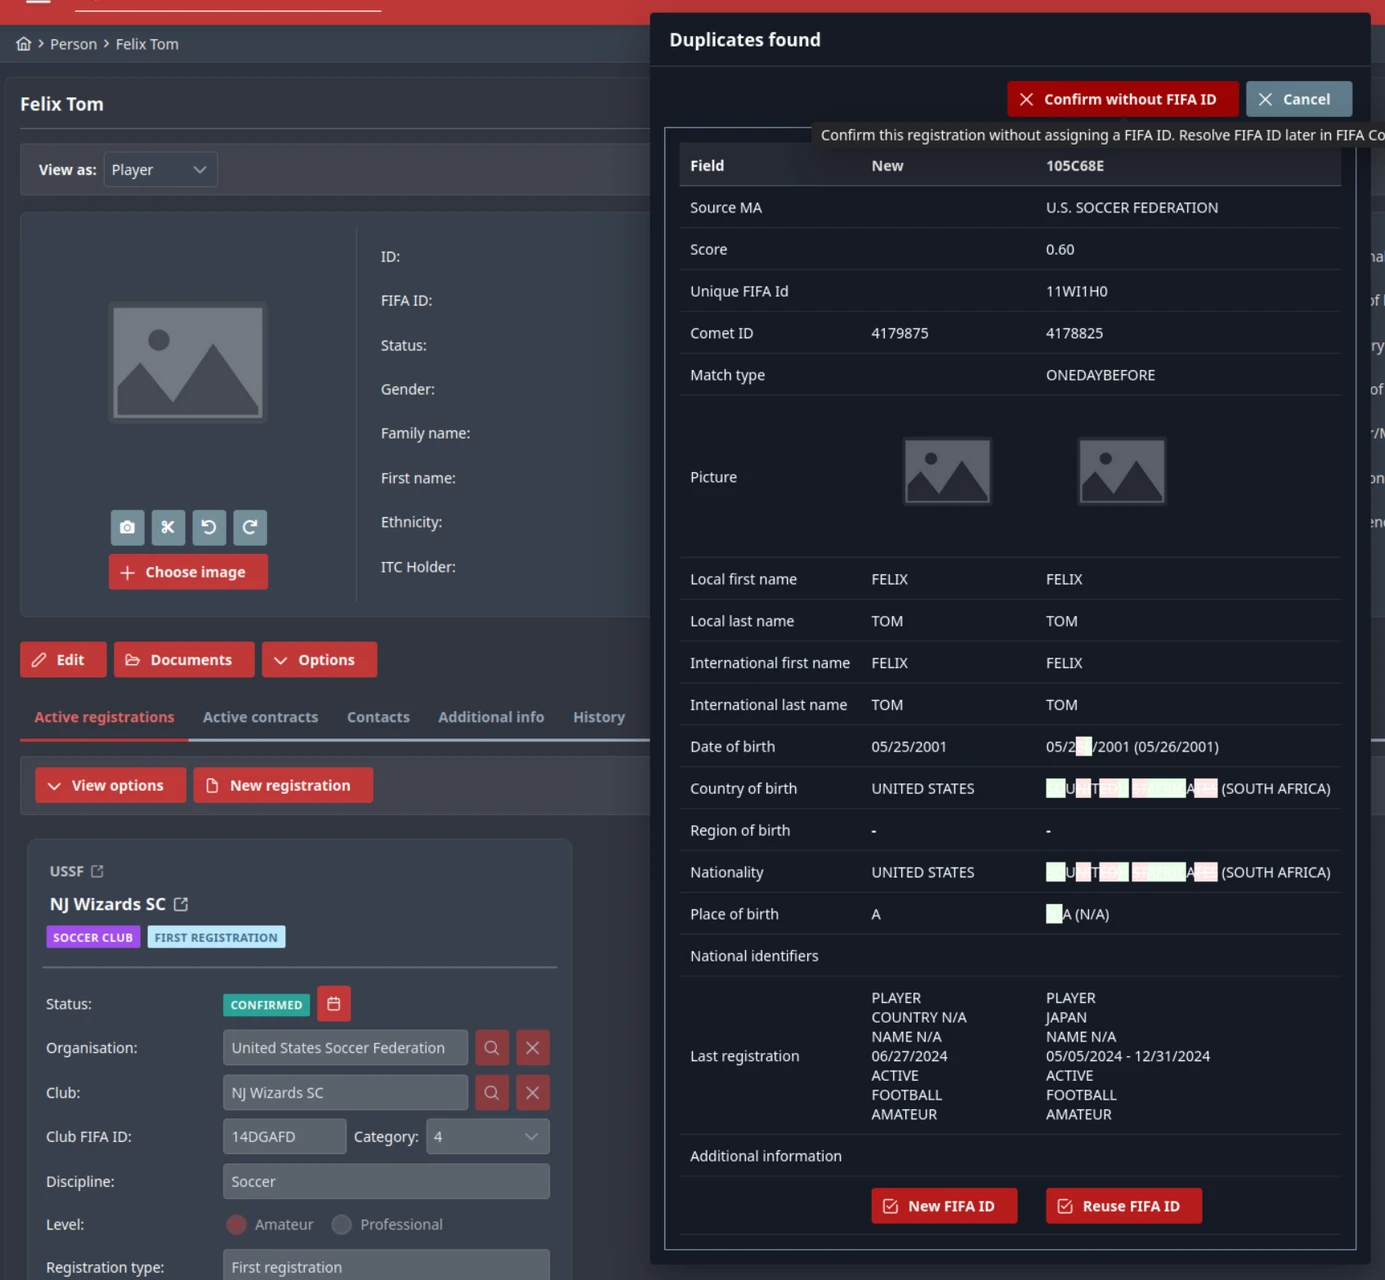
Task: Click the calendar icon beside Confirmed status
Action: coord(334,1004)
